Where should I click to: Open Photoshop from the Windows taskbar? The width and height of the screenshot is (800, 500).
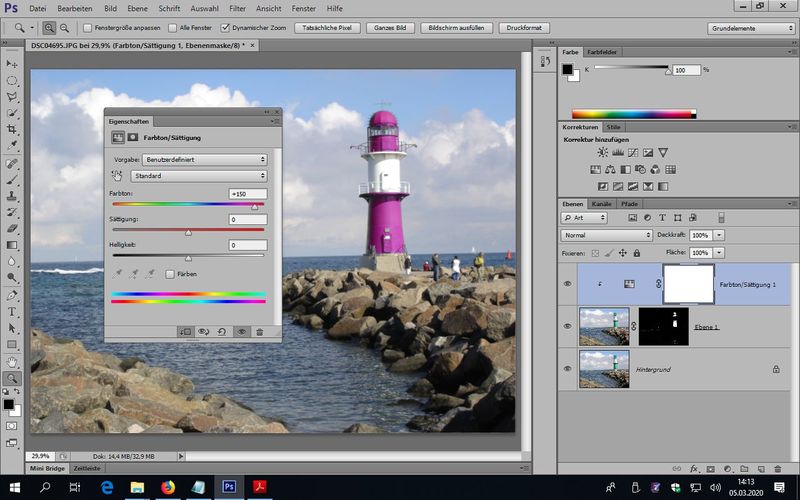point(229,487)
